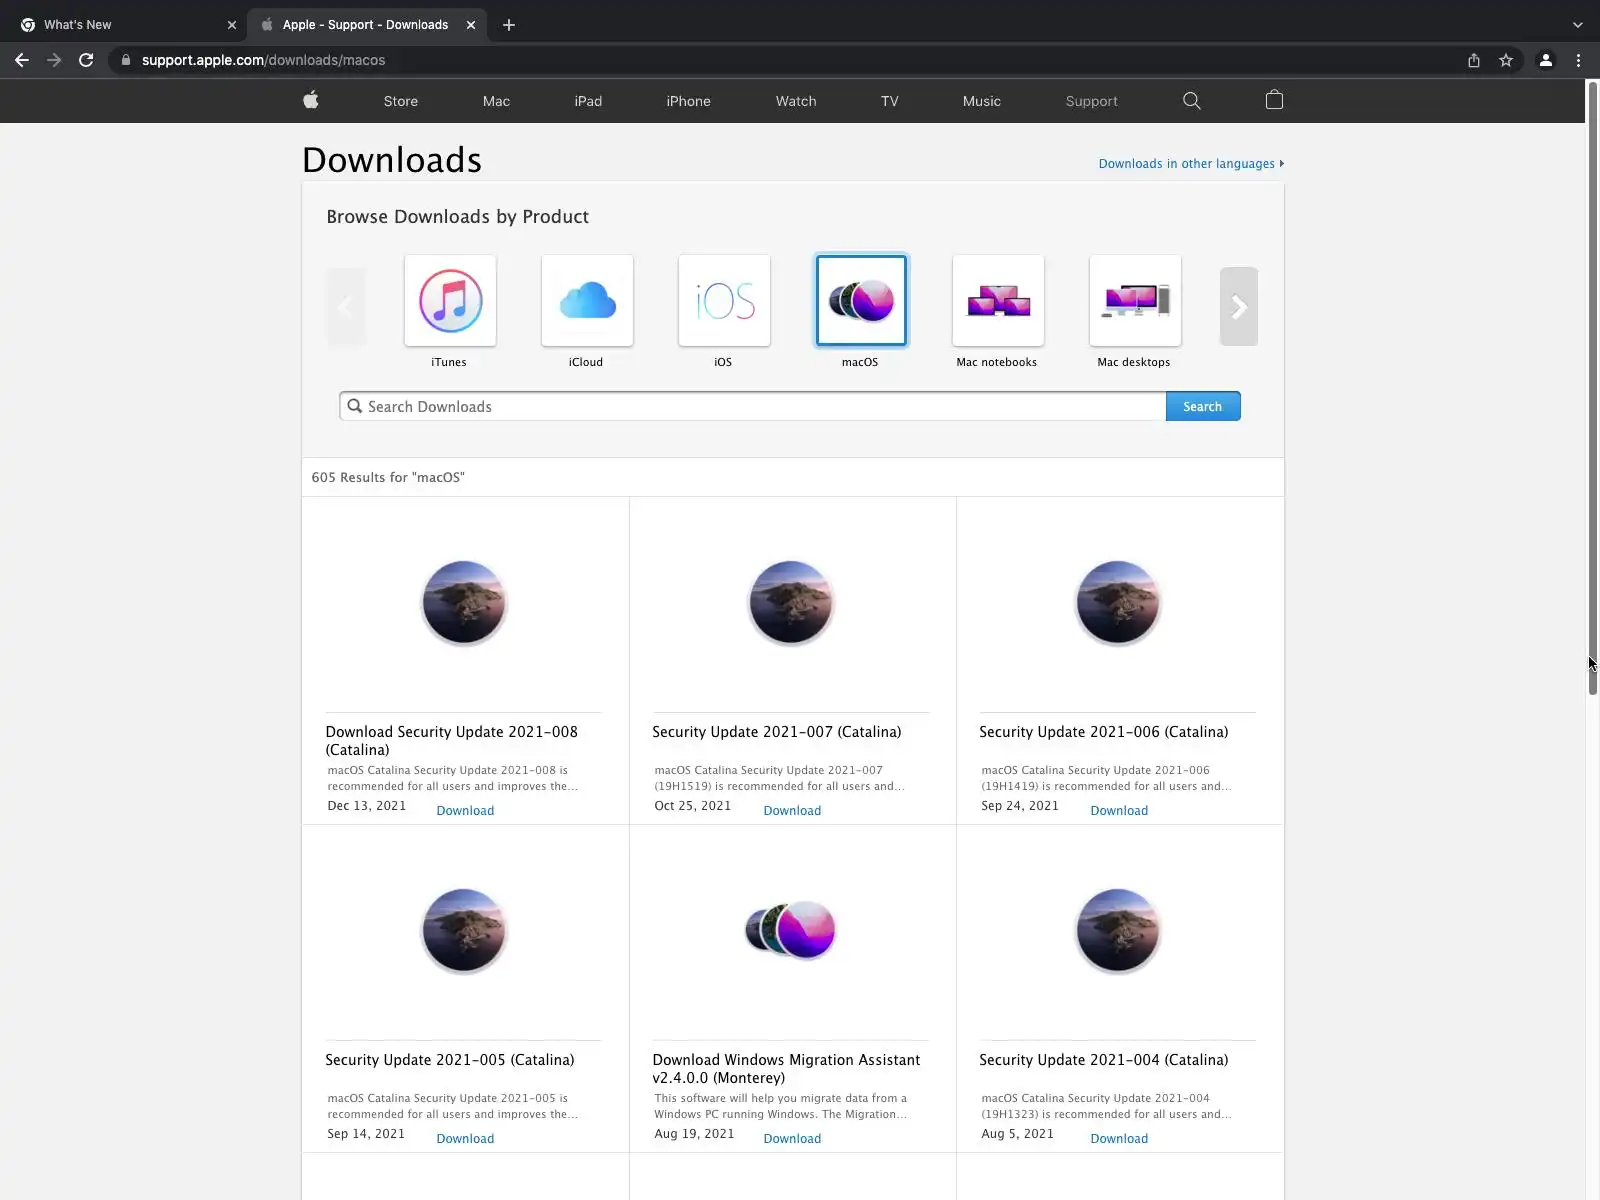Open Security Update 2021-007 Catalina image
The width and height of the screenshot is (1600, 1200).
click(x=791, y=603)
